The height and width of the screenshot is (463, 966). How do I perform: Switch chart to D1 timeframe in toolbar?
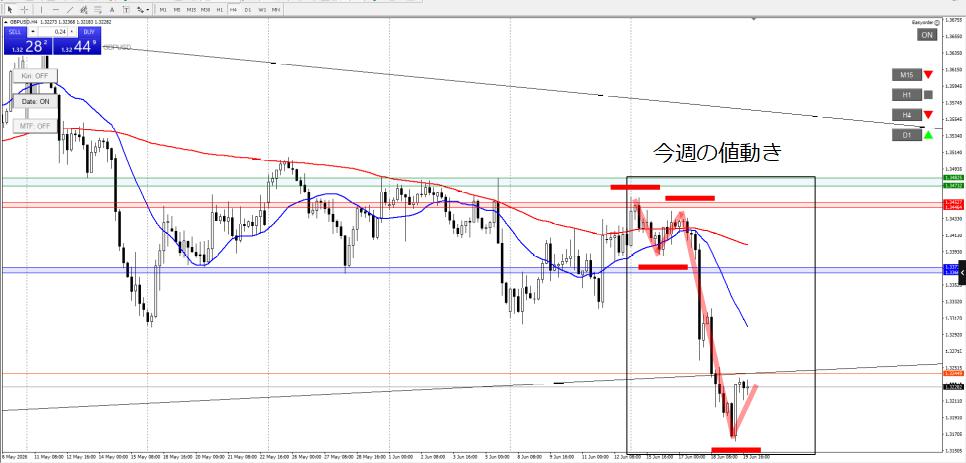[x=248, y=9]
